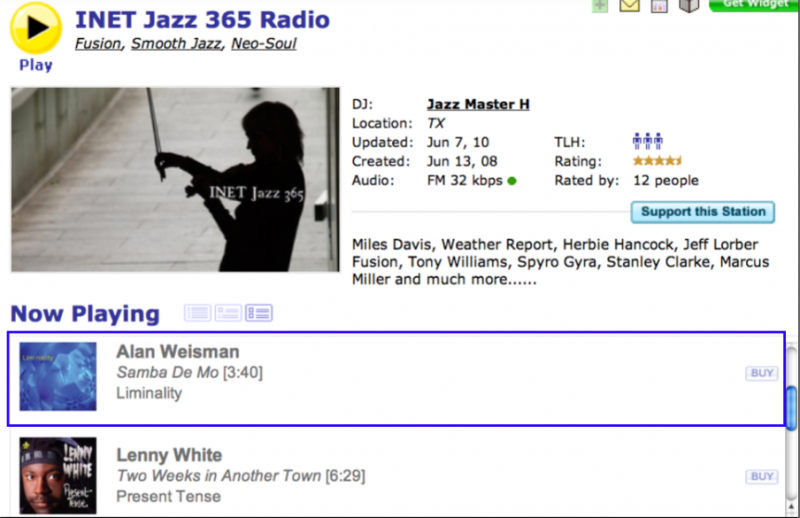Choose the detailed list view icon

click(259, 313)
